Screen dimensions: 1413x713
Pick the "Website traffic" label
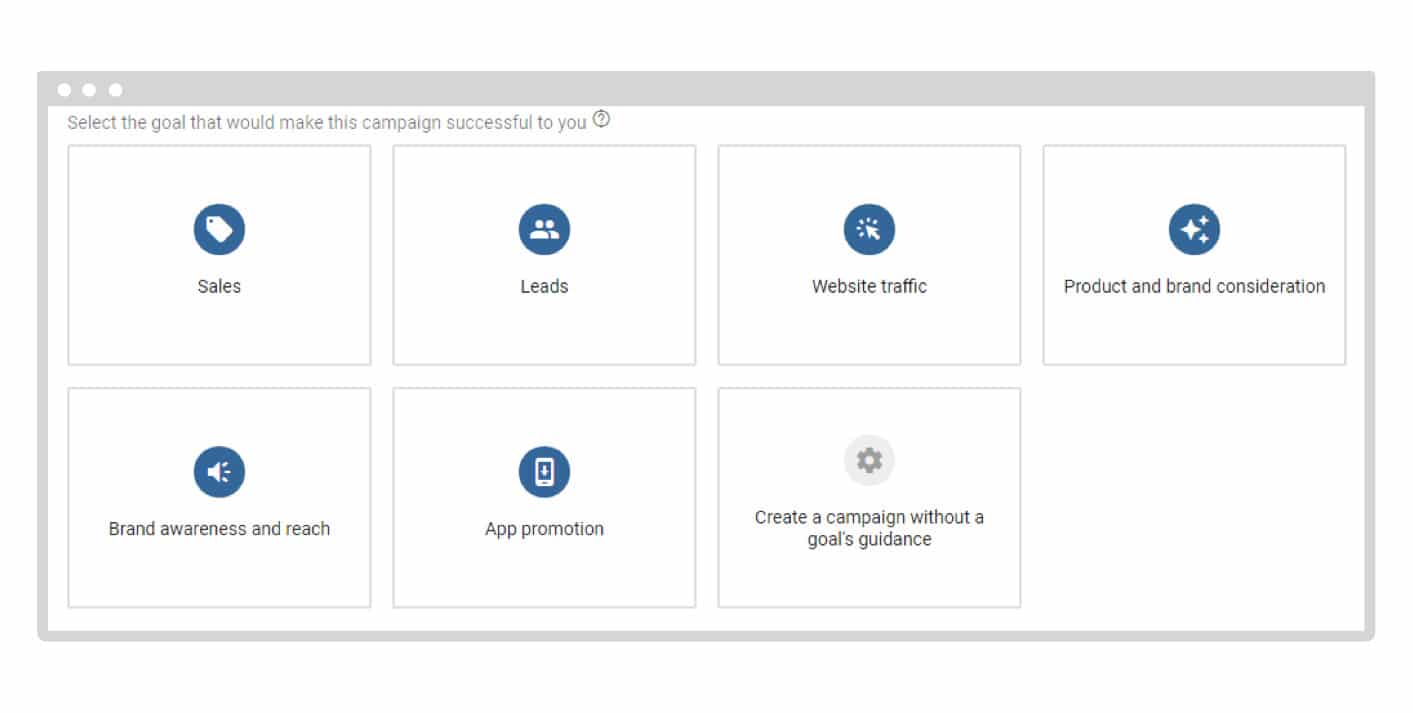pos(869,286)
